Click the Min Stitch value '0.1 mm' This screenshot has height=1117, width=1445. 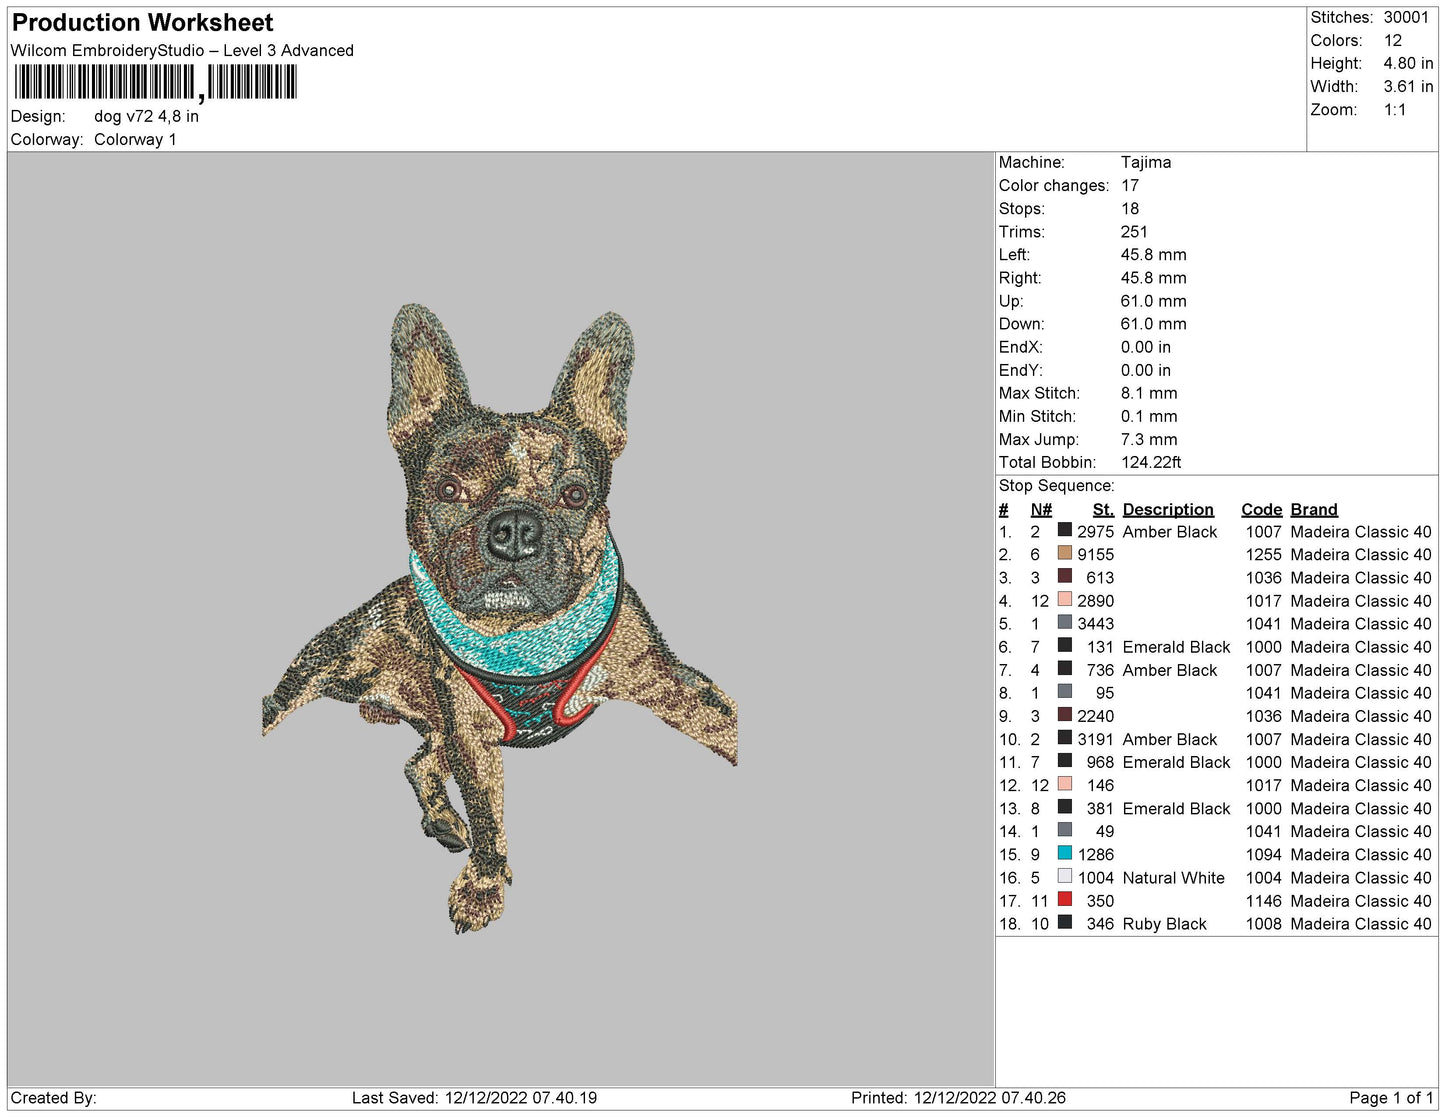pos(1149,416)
